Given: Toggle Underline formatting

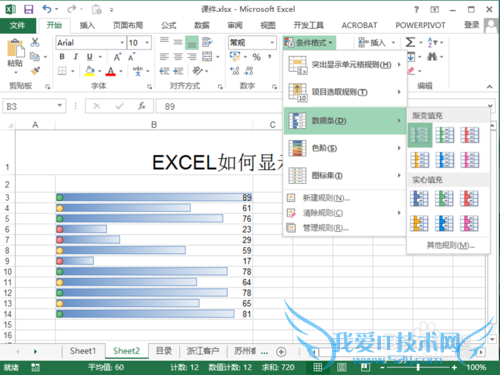Looking at the screenshot, I should [89, 57].
